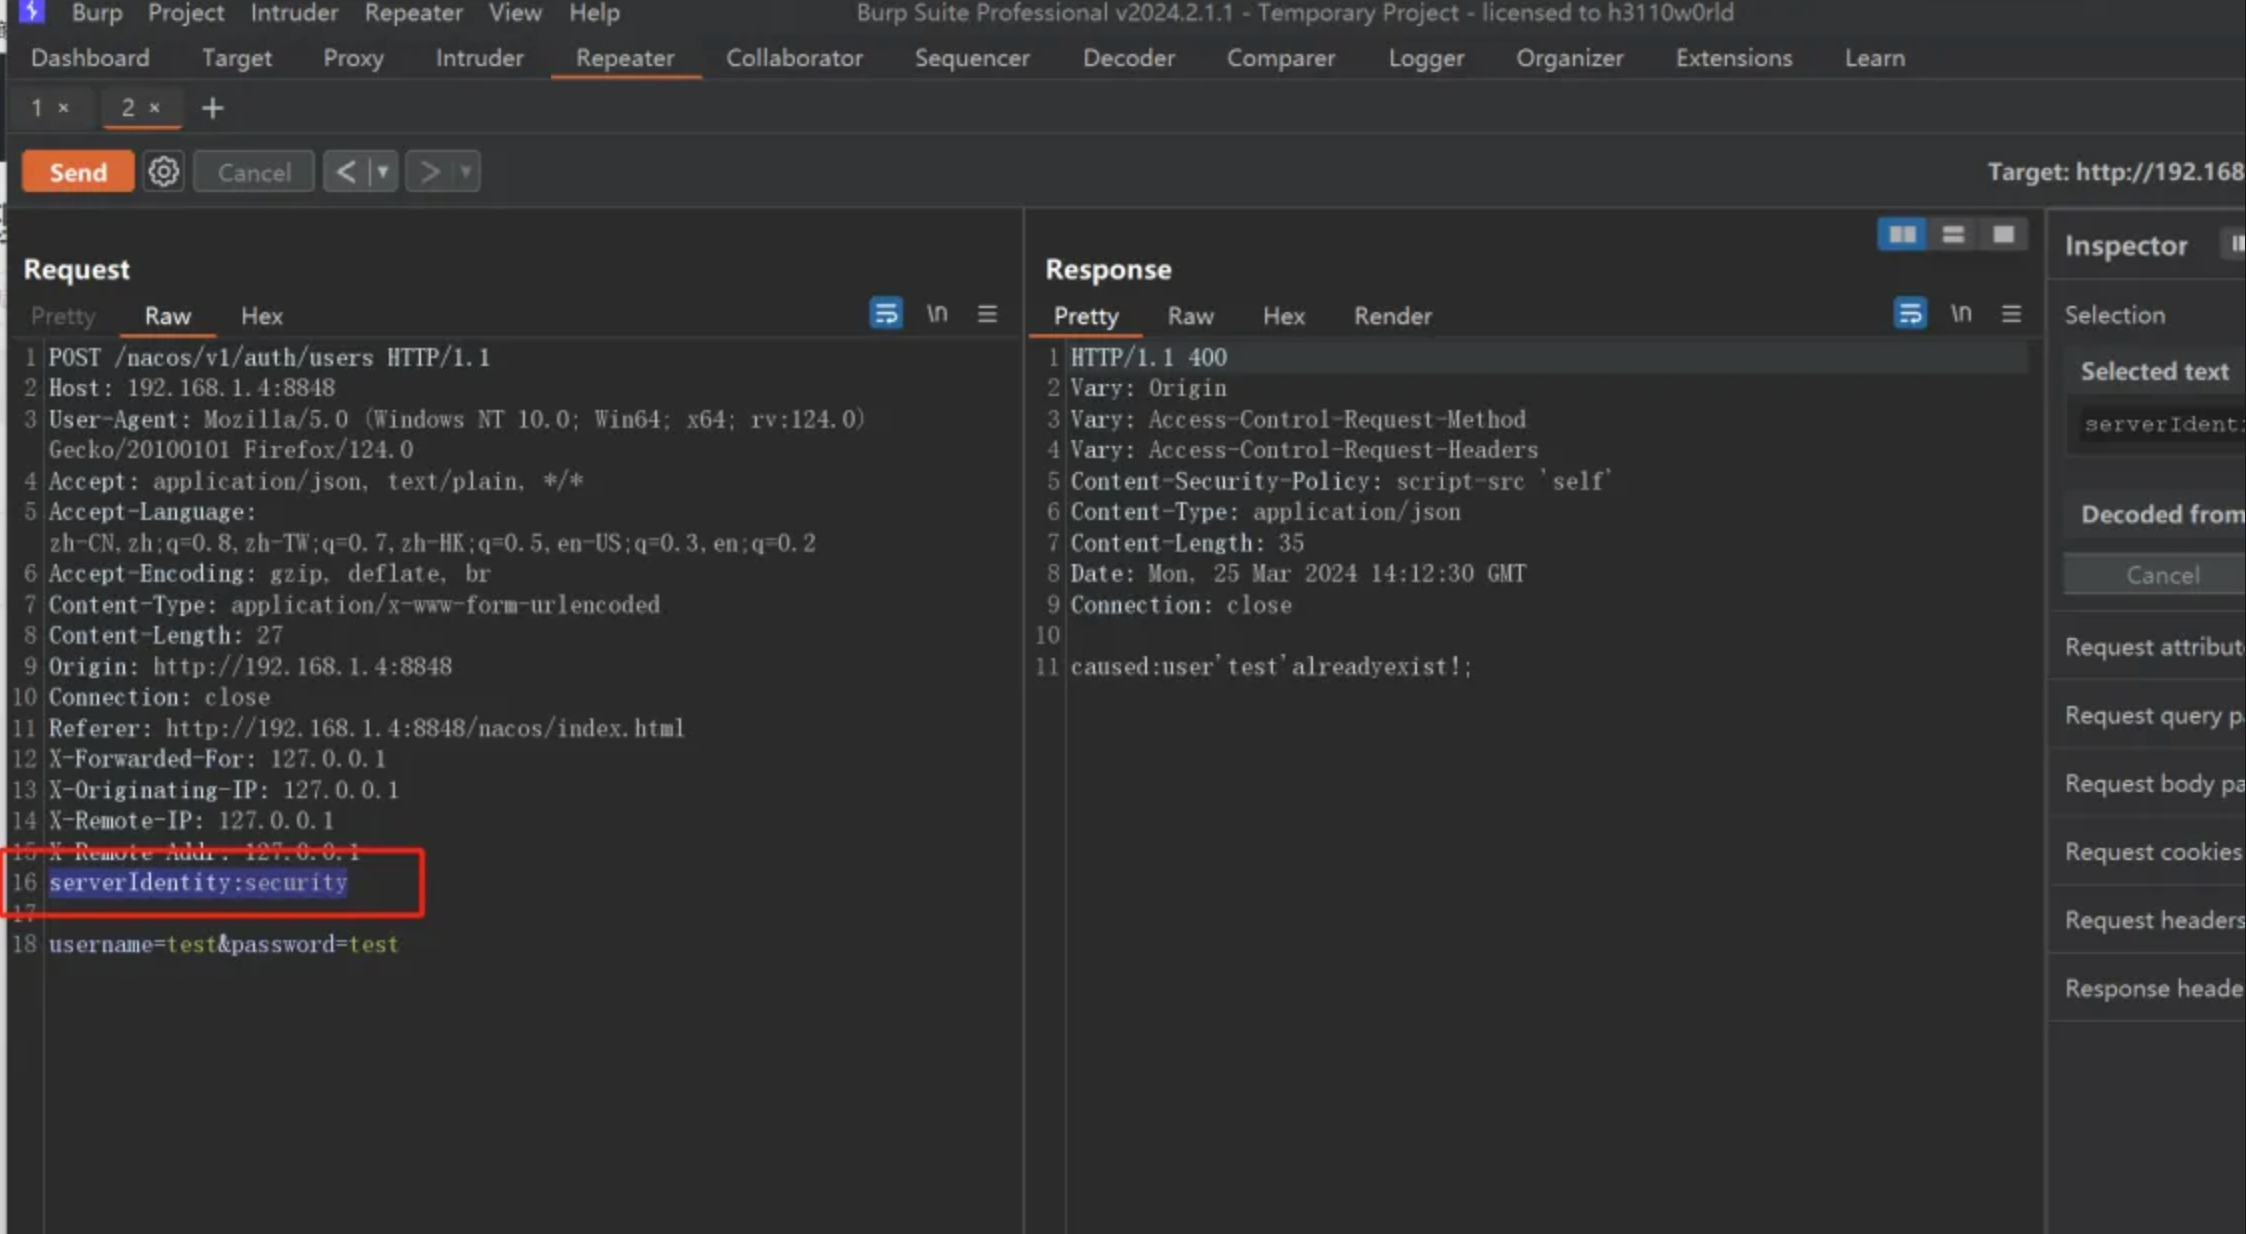Click the username=test&password=test body line
Viewport: 2246px width, 1234px height.
click(223, 944)
